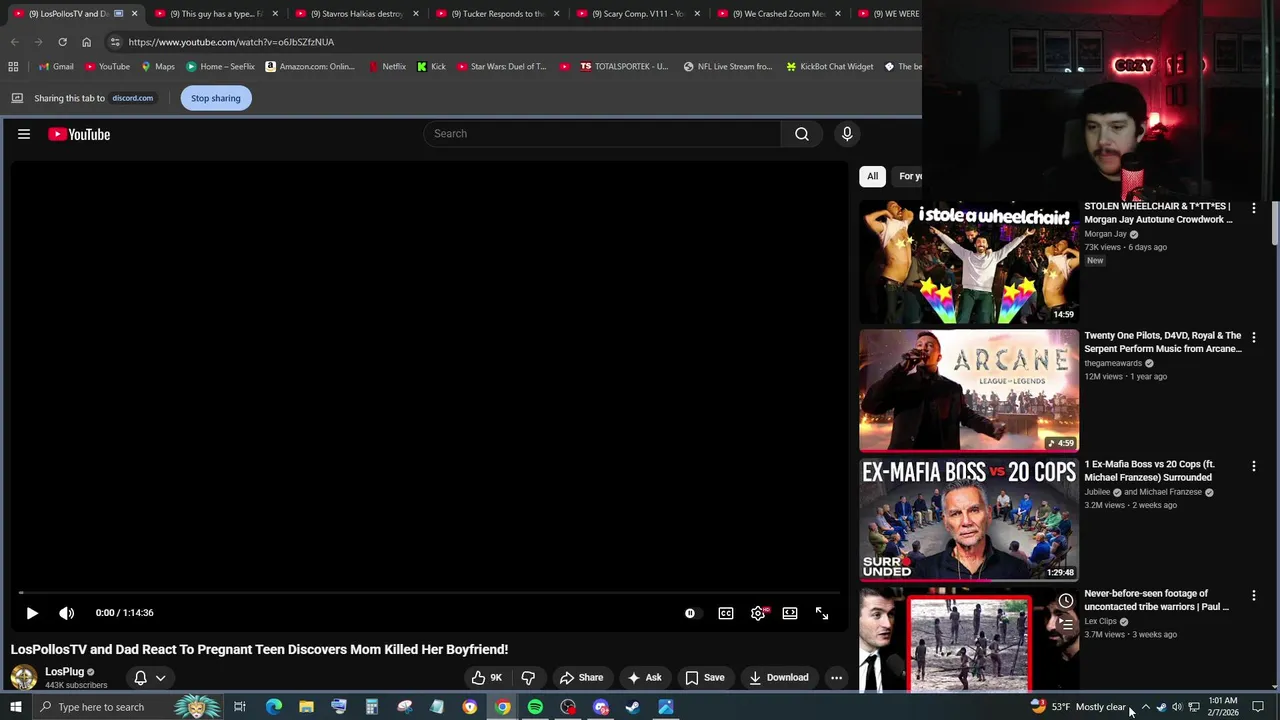Open Netflix bookmark
Screen dimensions: 1280x720
[387, 66]
